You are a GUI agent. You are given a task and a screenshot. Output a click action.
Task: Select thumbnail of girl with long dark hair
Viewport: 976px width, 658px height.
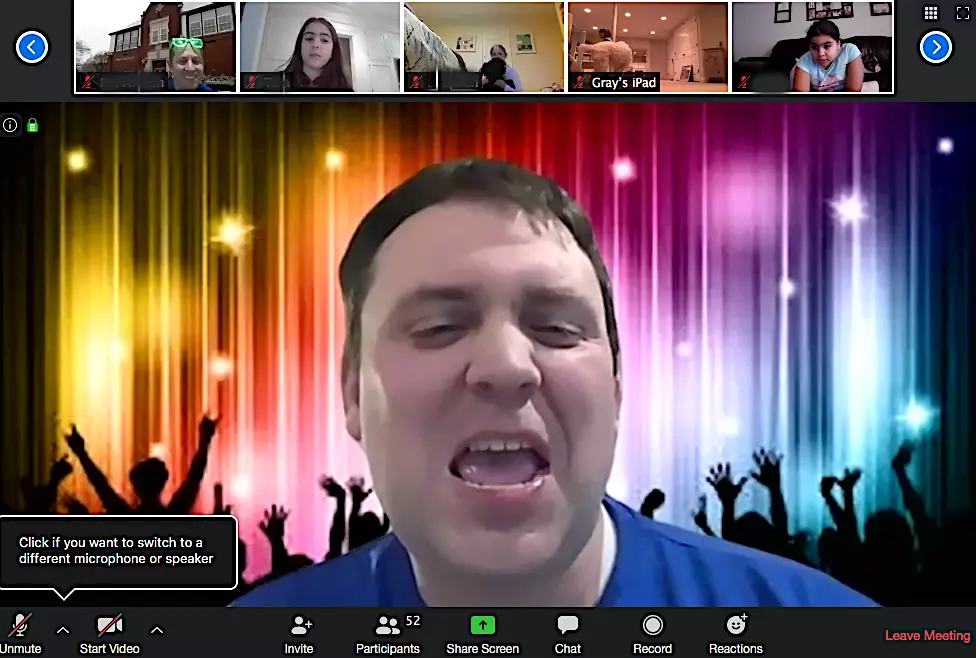click(x=320, y=47)
